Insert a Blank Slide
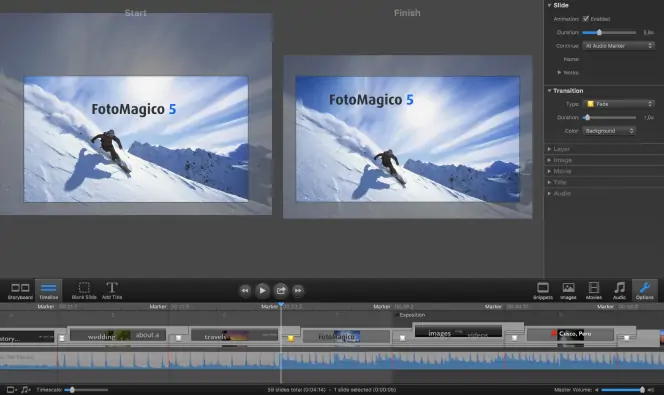This screenshot has width=664, height=395. coord(84,291)
